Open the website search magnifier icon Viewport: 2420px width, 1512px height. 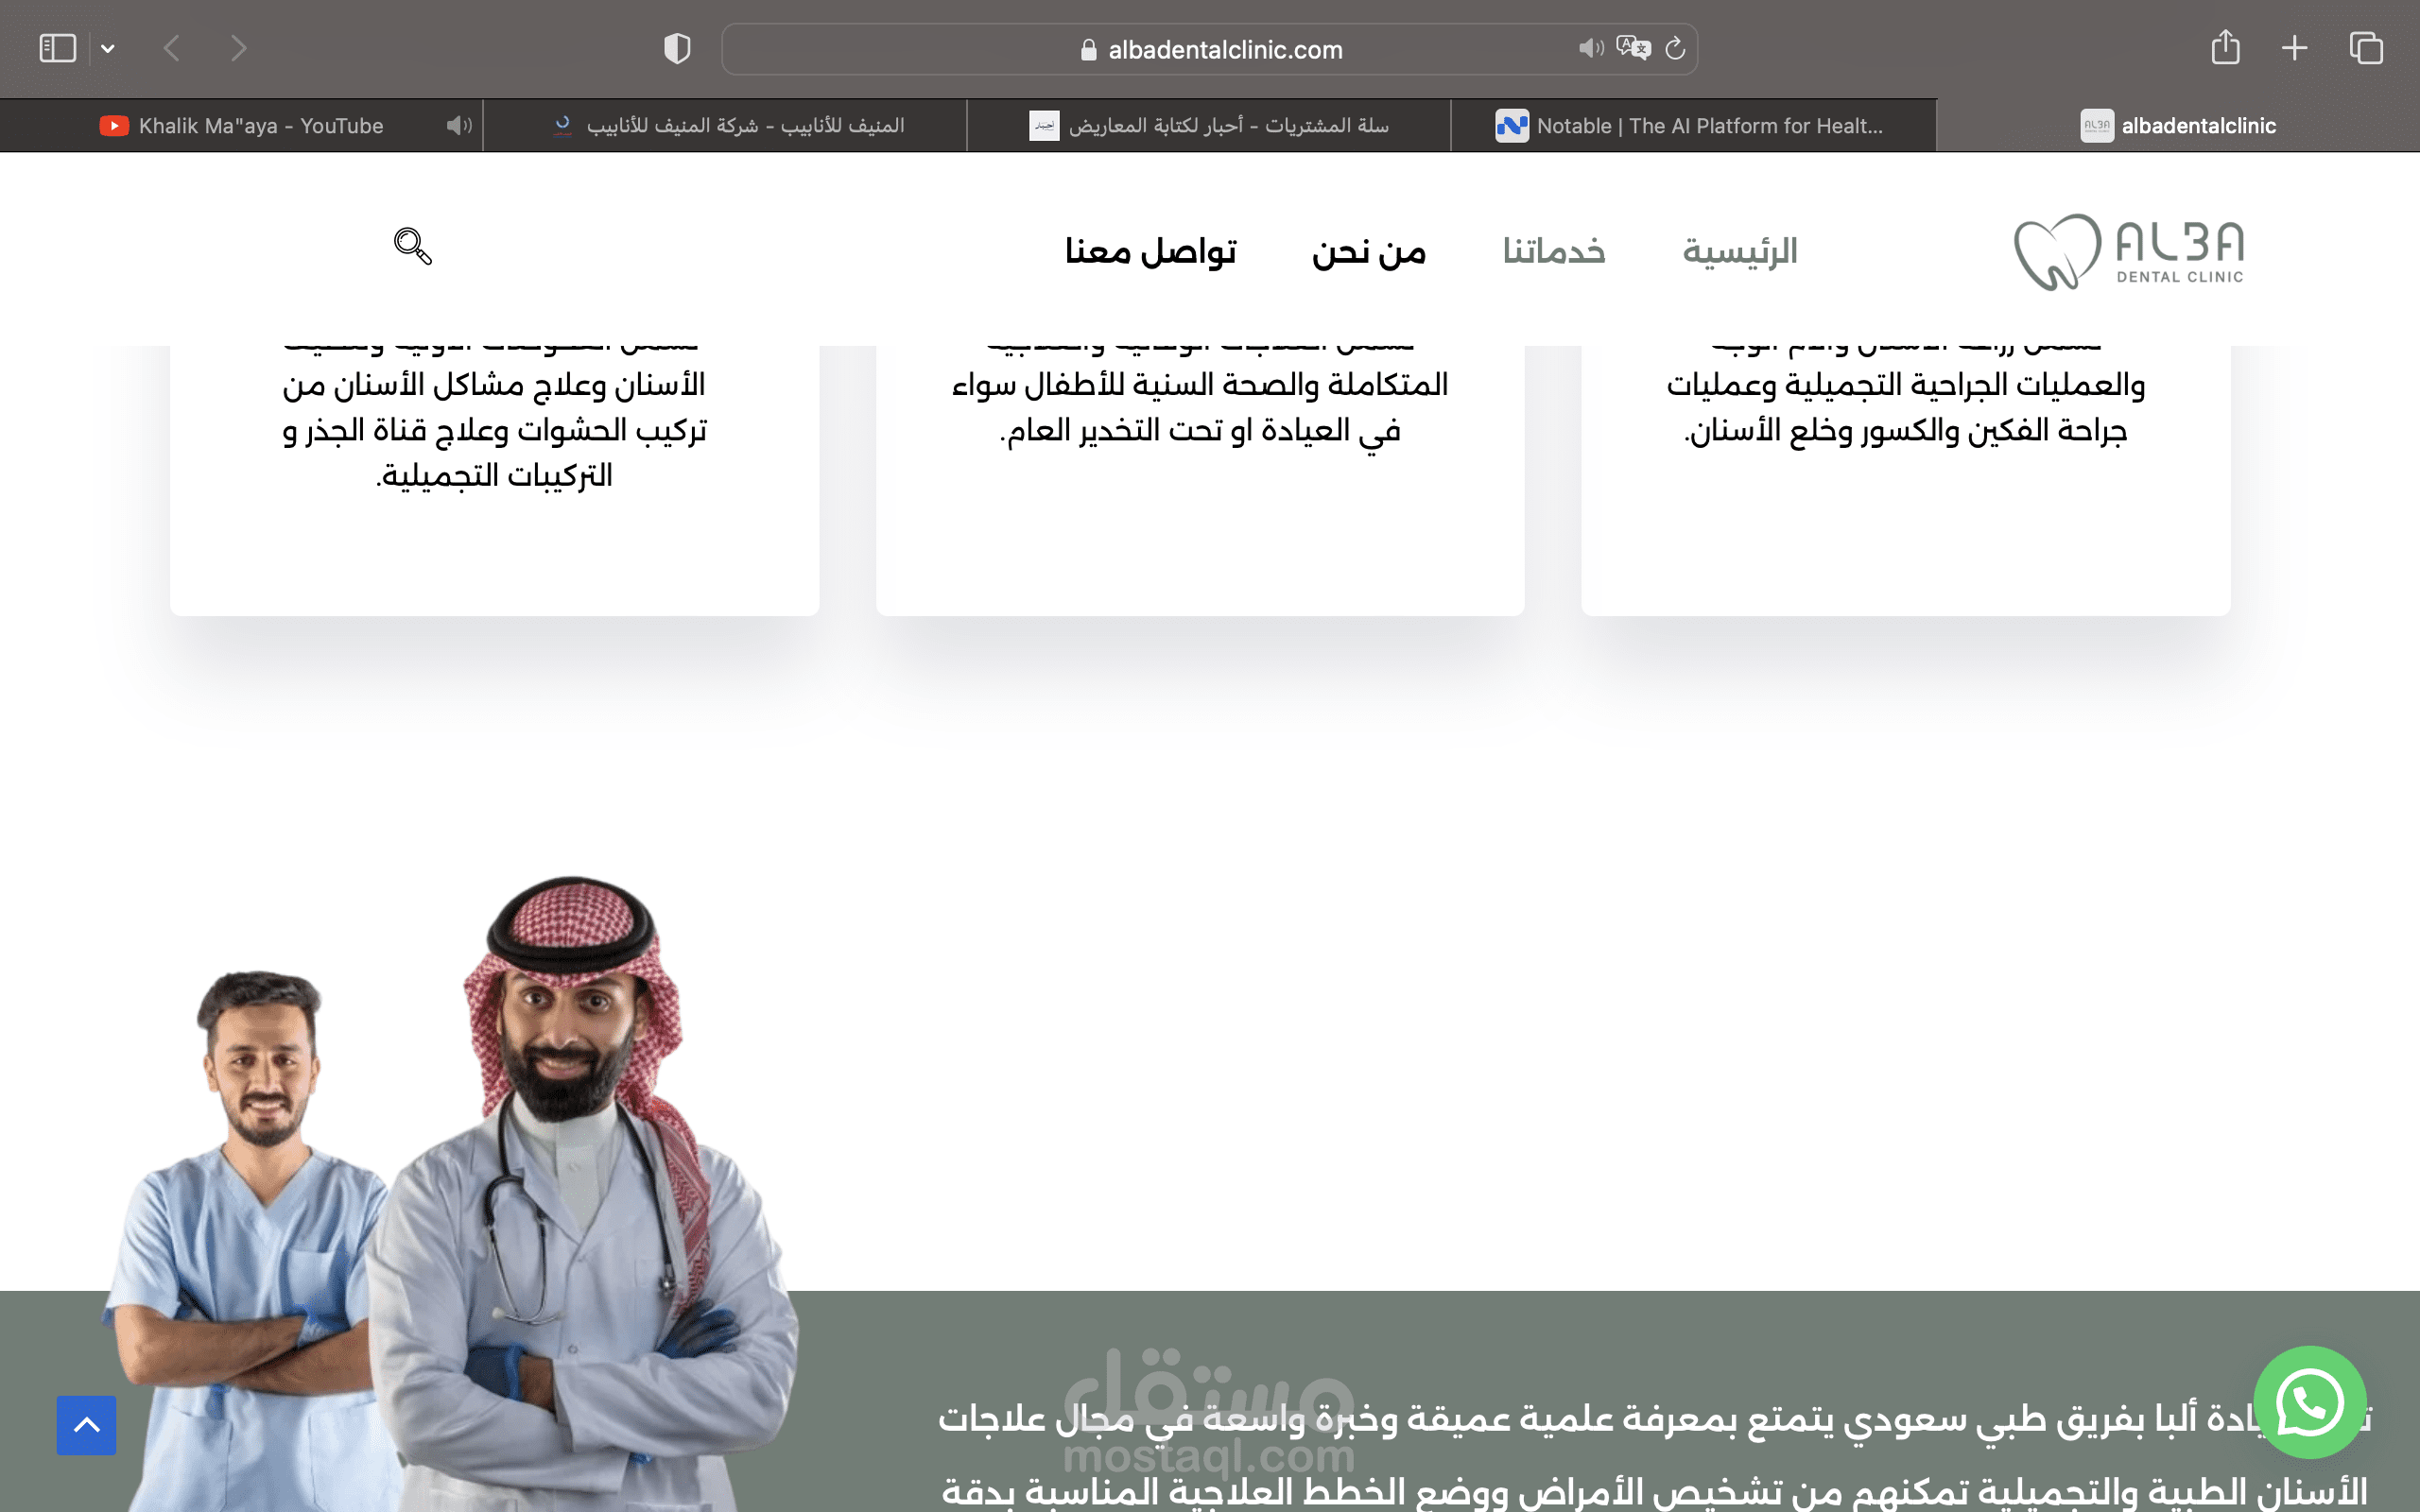412,246
